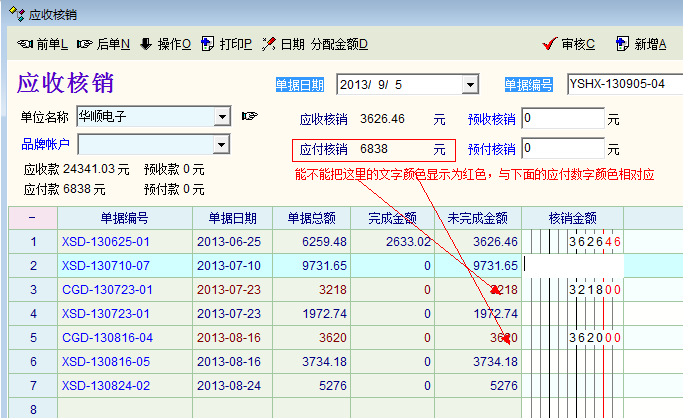Open the 单据日期 date dropdown arrow
Image resolution: width=683 pixels, height=418 pixels.
[469, 84]
